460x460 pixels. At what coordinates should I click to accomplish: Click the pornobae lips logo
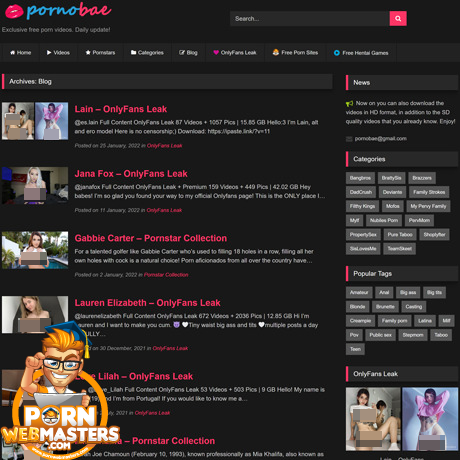pyautogui.click(x=58, y=11)
